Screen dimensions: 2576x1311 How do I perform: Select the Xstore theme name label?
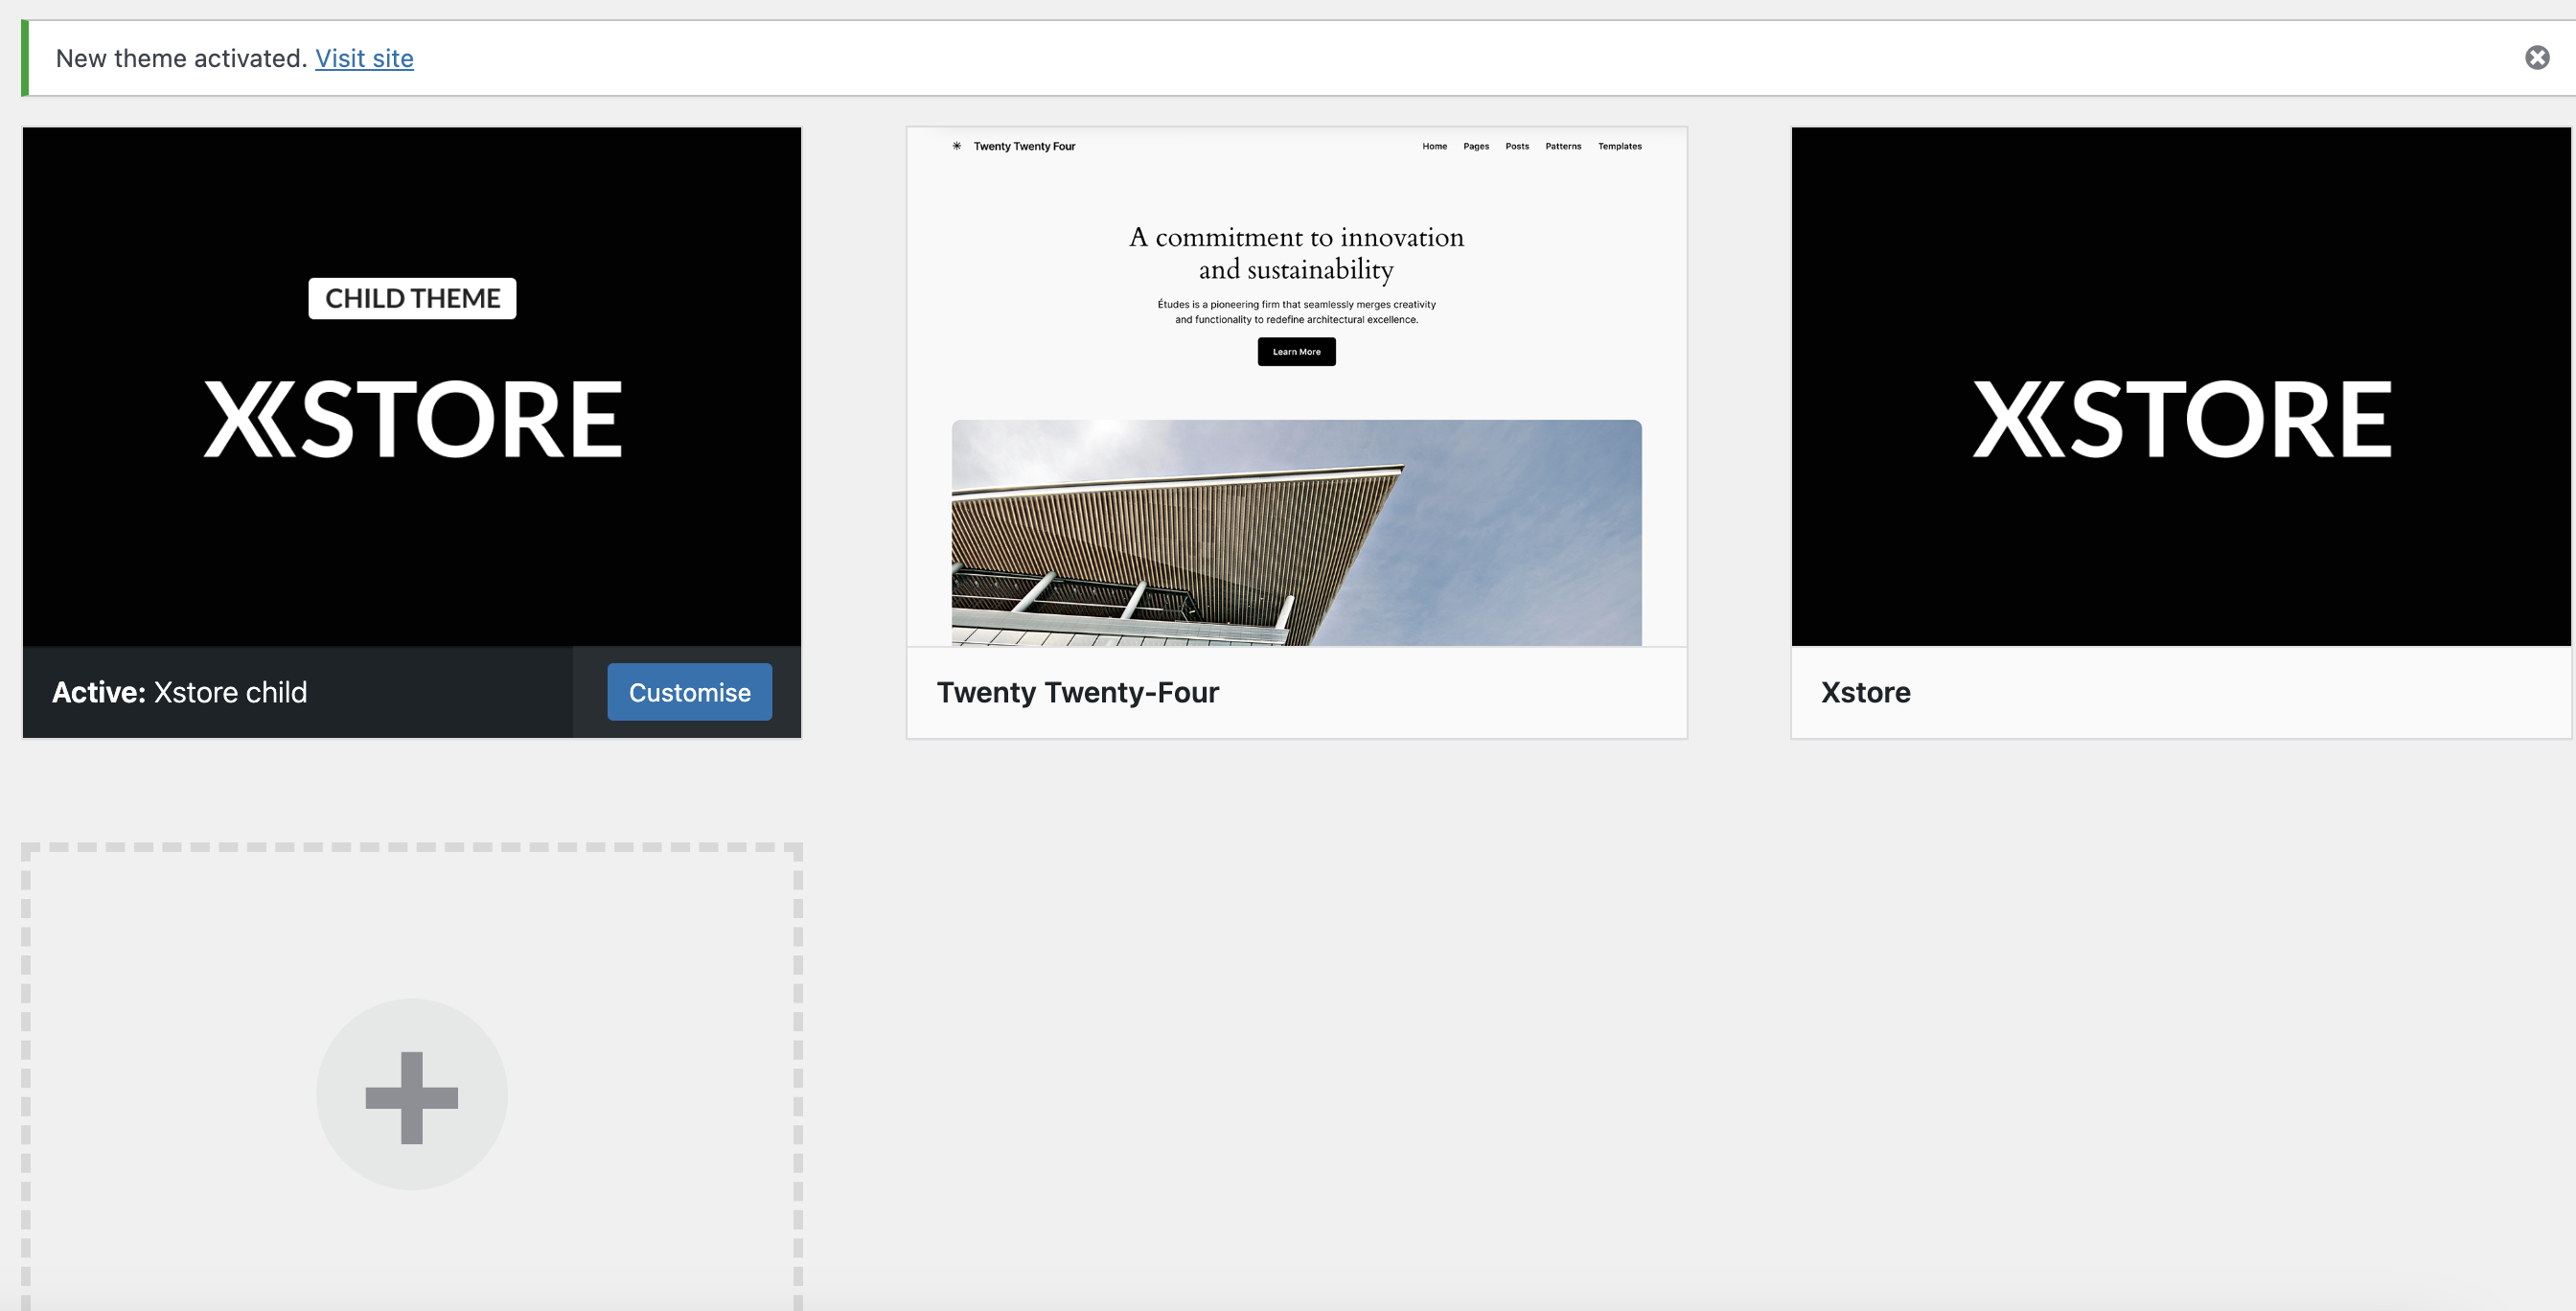(x=1865, y=692)
